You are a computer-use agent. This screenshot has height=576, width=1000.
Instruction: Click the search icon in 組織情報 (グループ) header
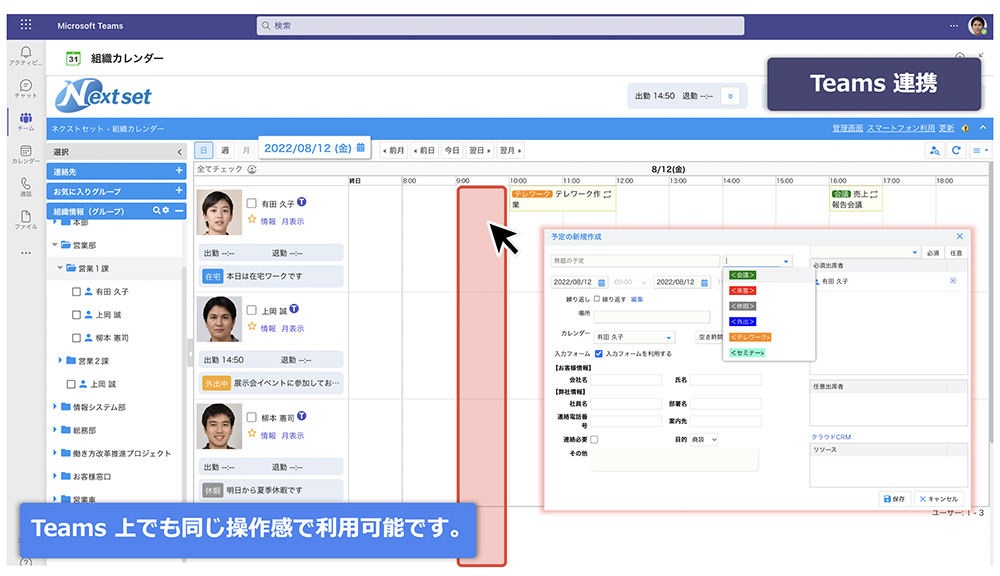156,210
